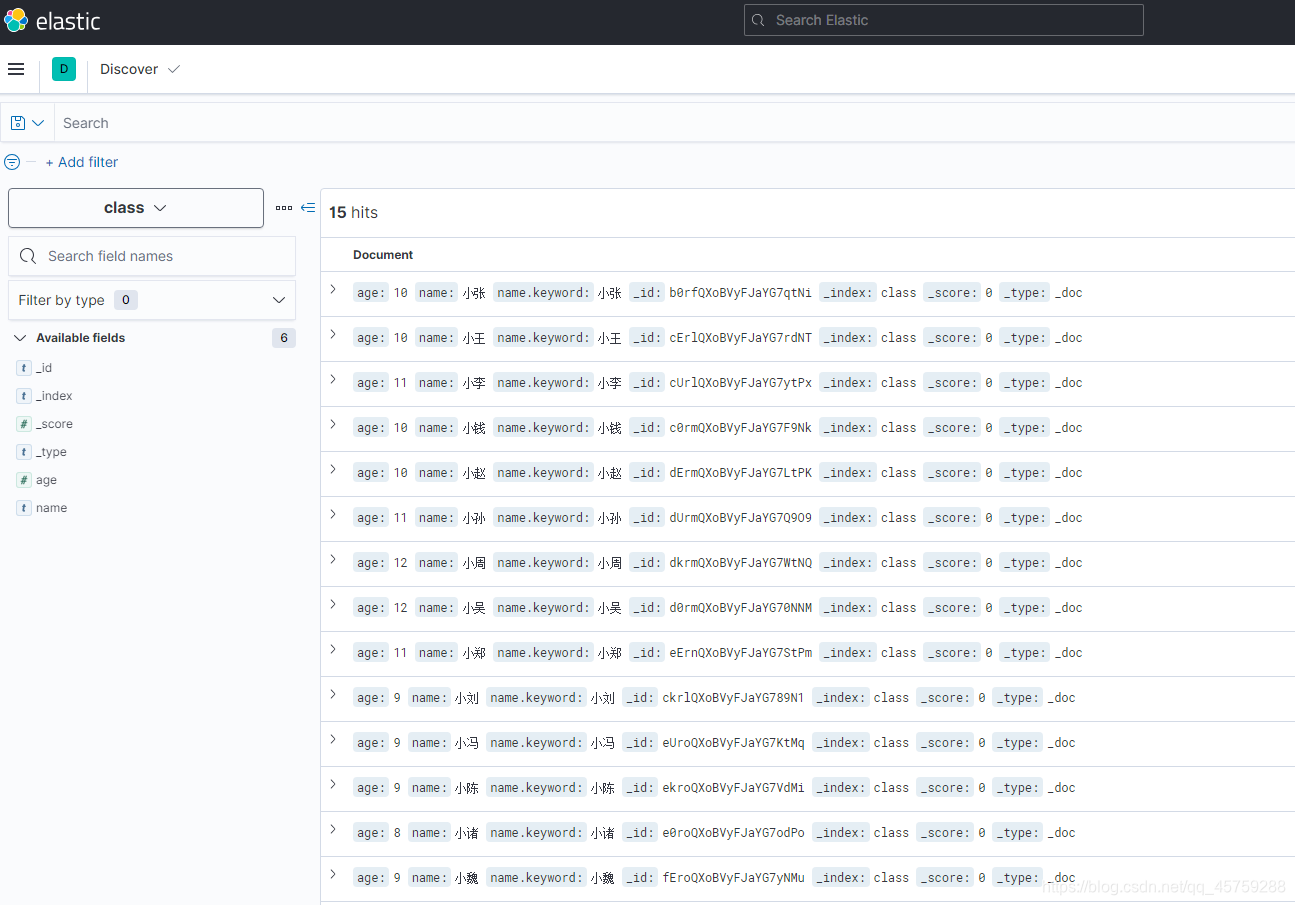Click the 15 hits count text
The image size is (1295, 905).
(x=353, y=212)
